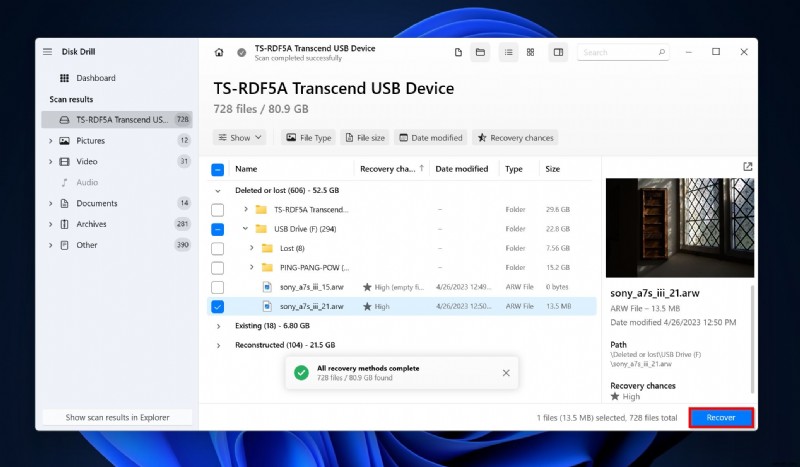Click Show scan results in Explorer

(117, 417)
